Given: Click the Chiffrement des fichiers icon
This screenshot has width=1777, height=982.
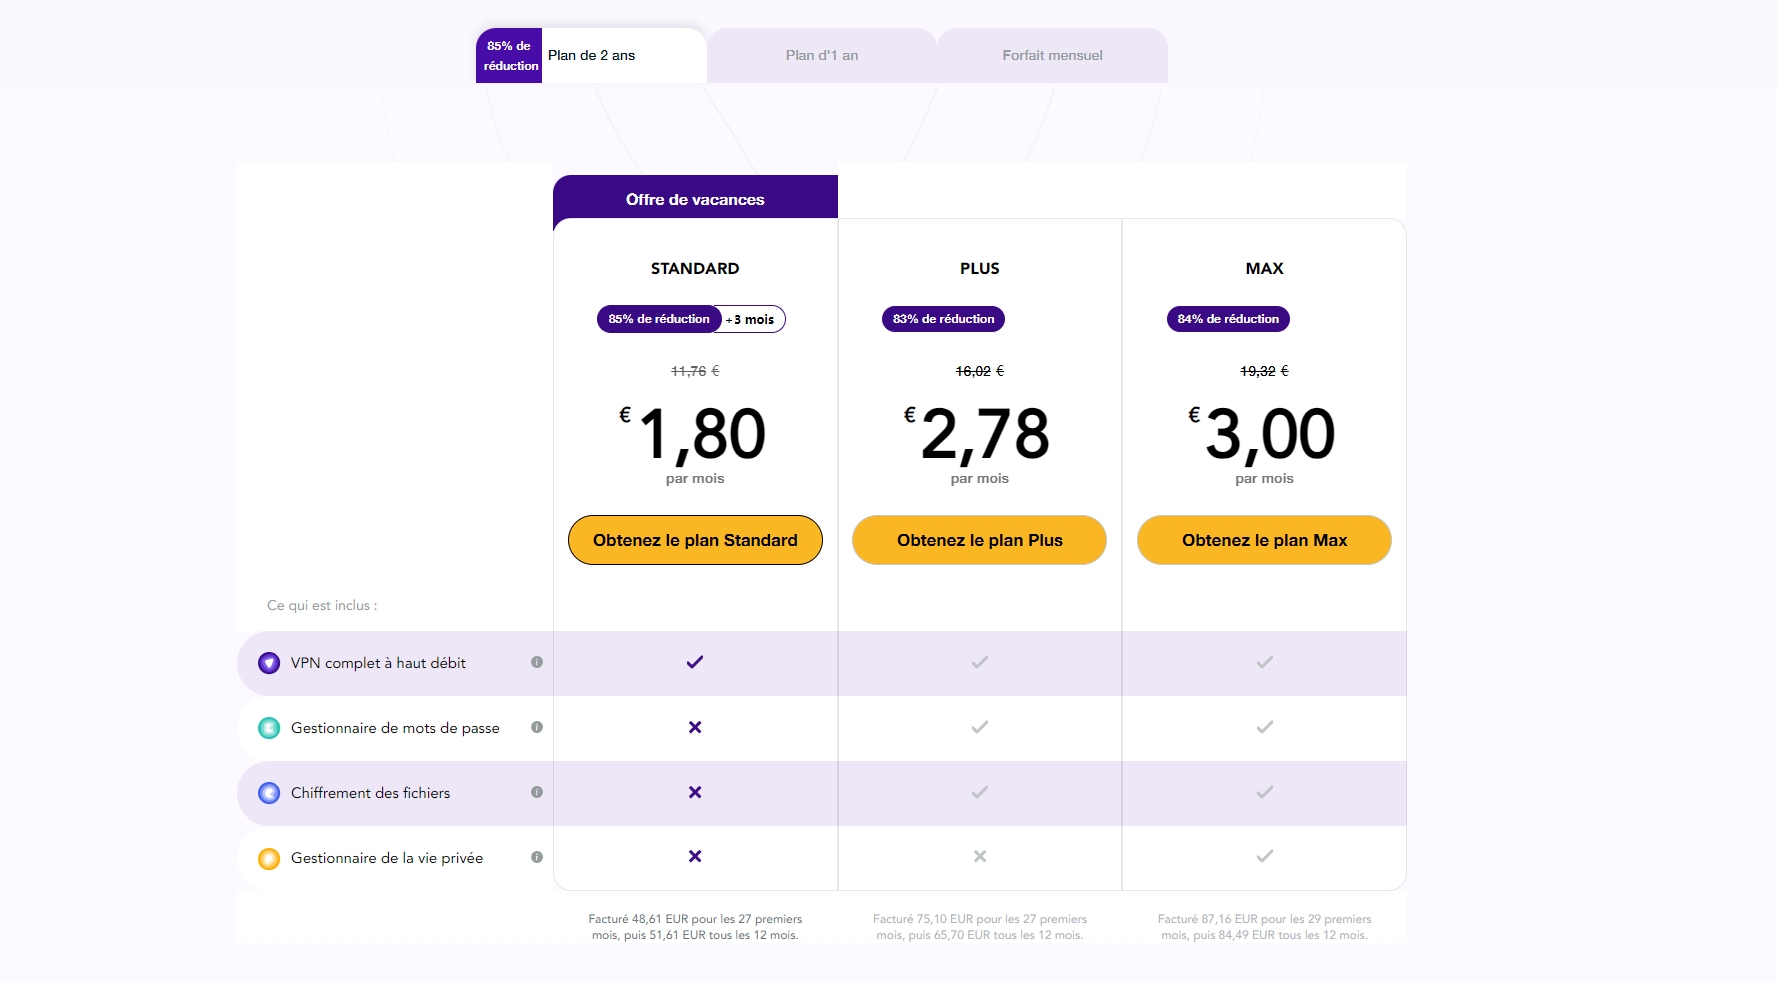Looking at the screenshot, I should [269, 793].
